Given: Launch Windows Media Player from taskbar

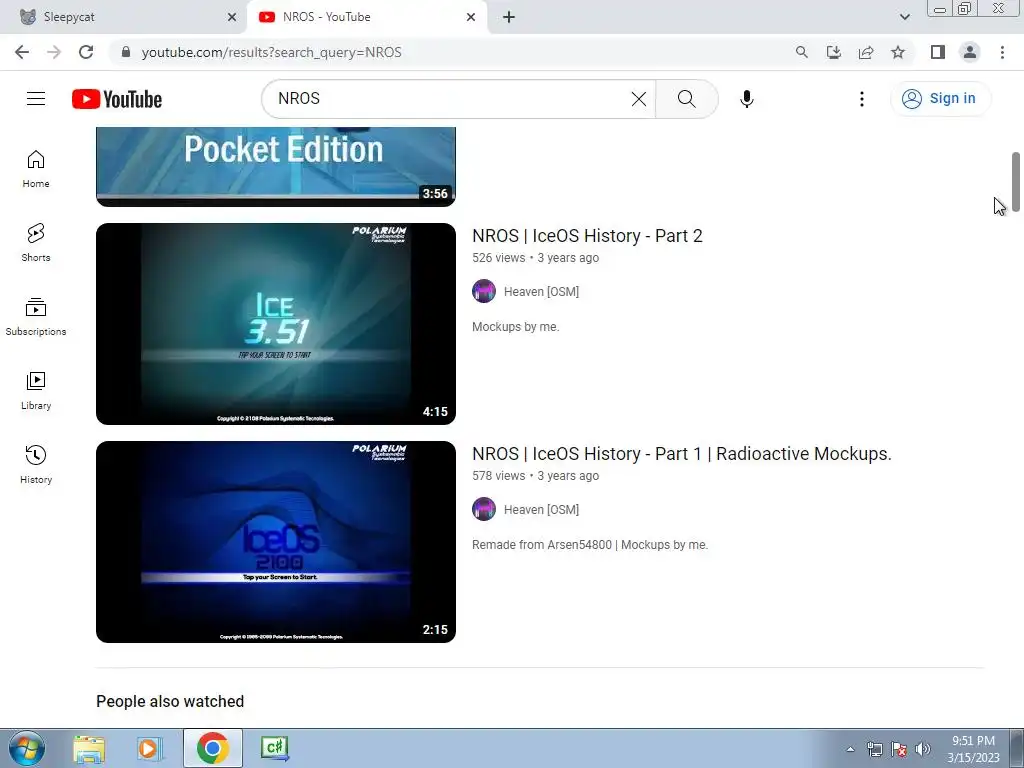Looking at the screenshot, I should point(150,748).
